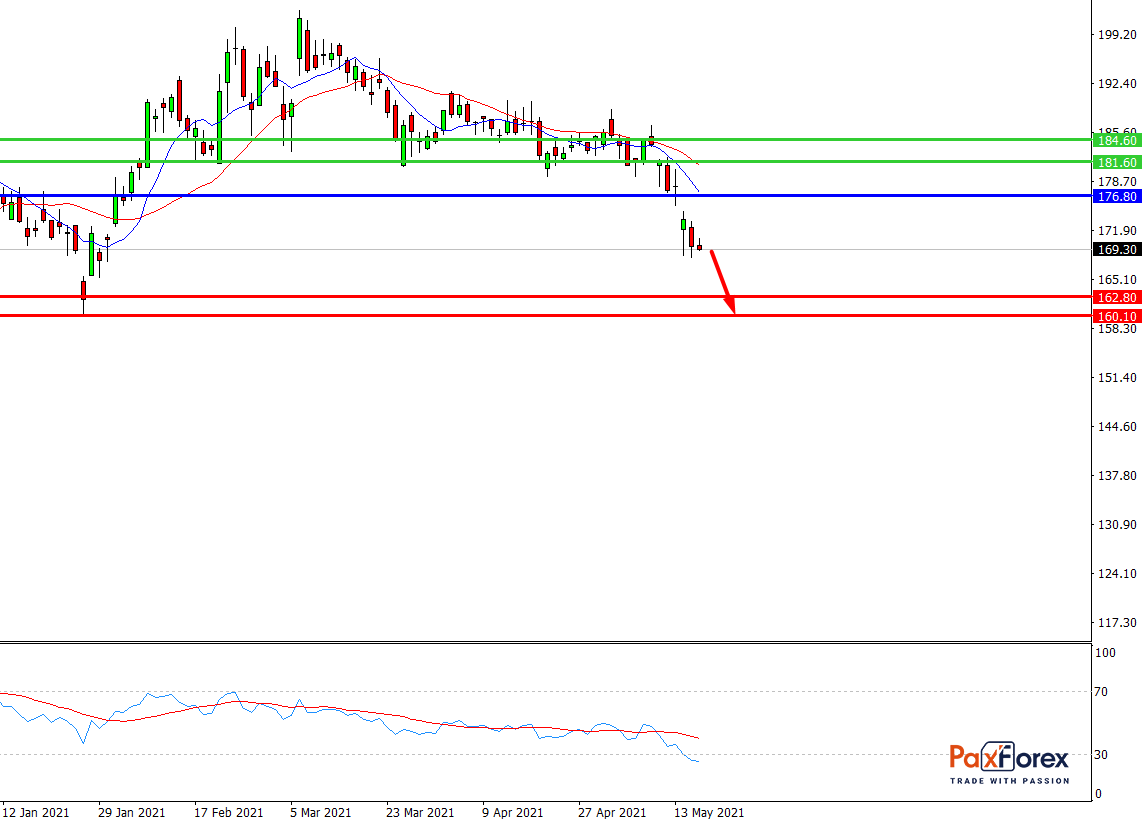Image resolution: width=1142 pixels, height=819 pixels.
Task: Click the RSI scale value 70
Action: tap(1101, 692)
